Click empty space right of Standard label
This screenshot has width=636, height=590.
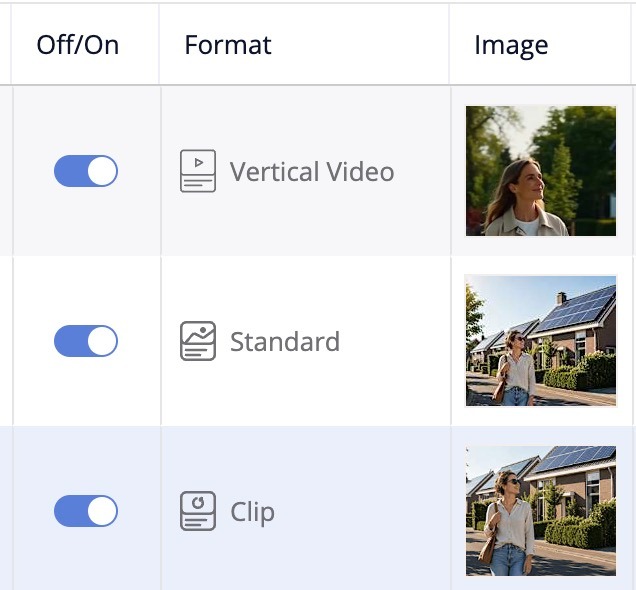click(x=393, y=341)
